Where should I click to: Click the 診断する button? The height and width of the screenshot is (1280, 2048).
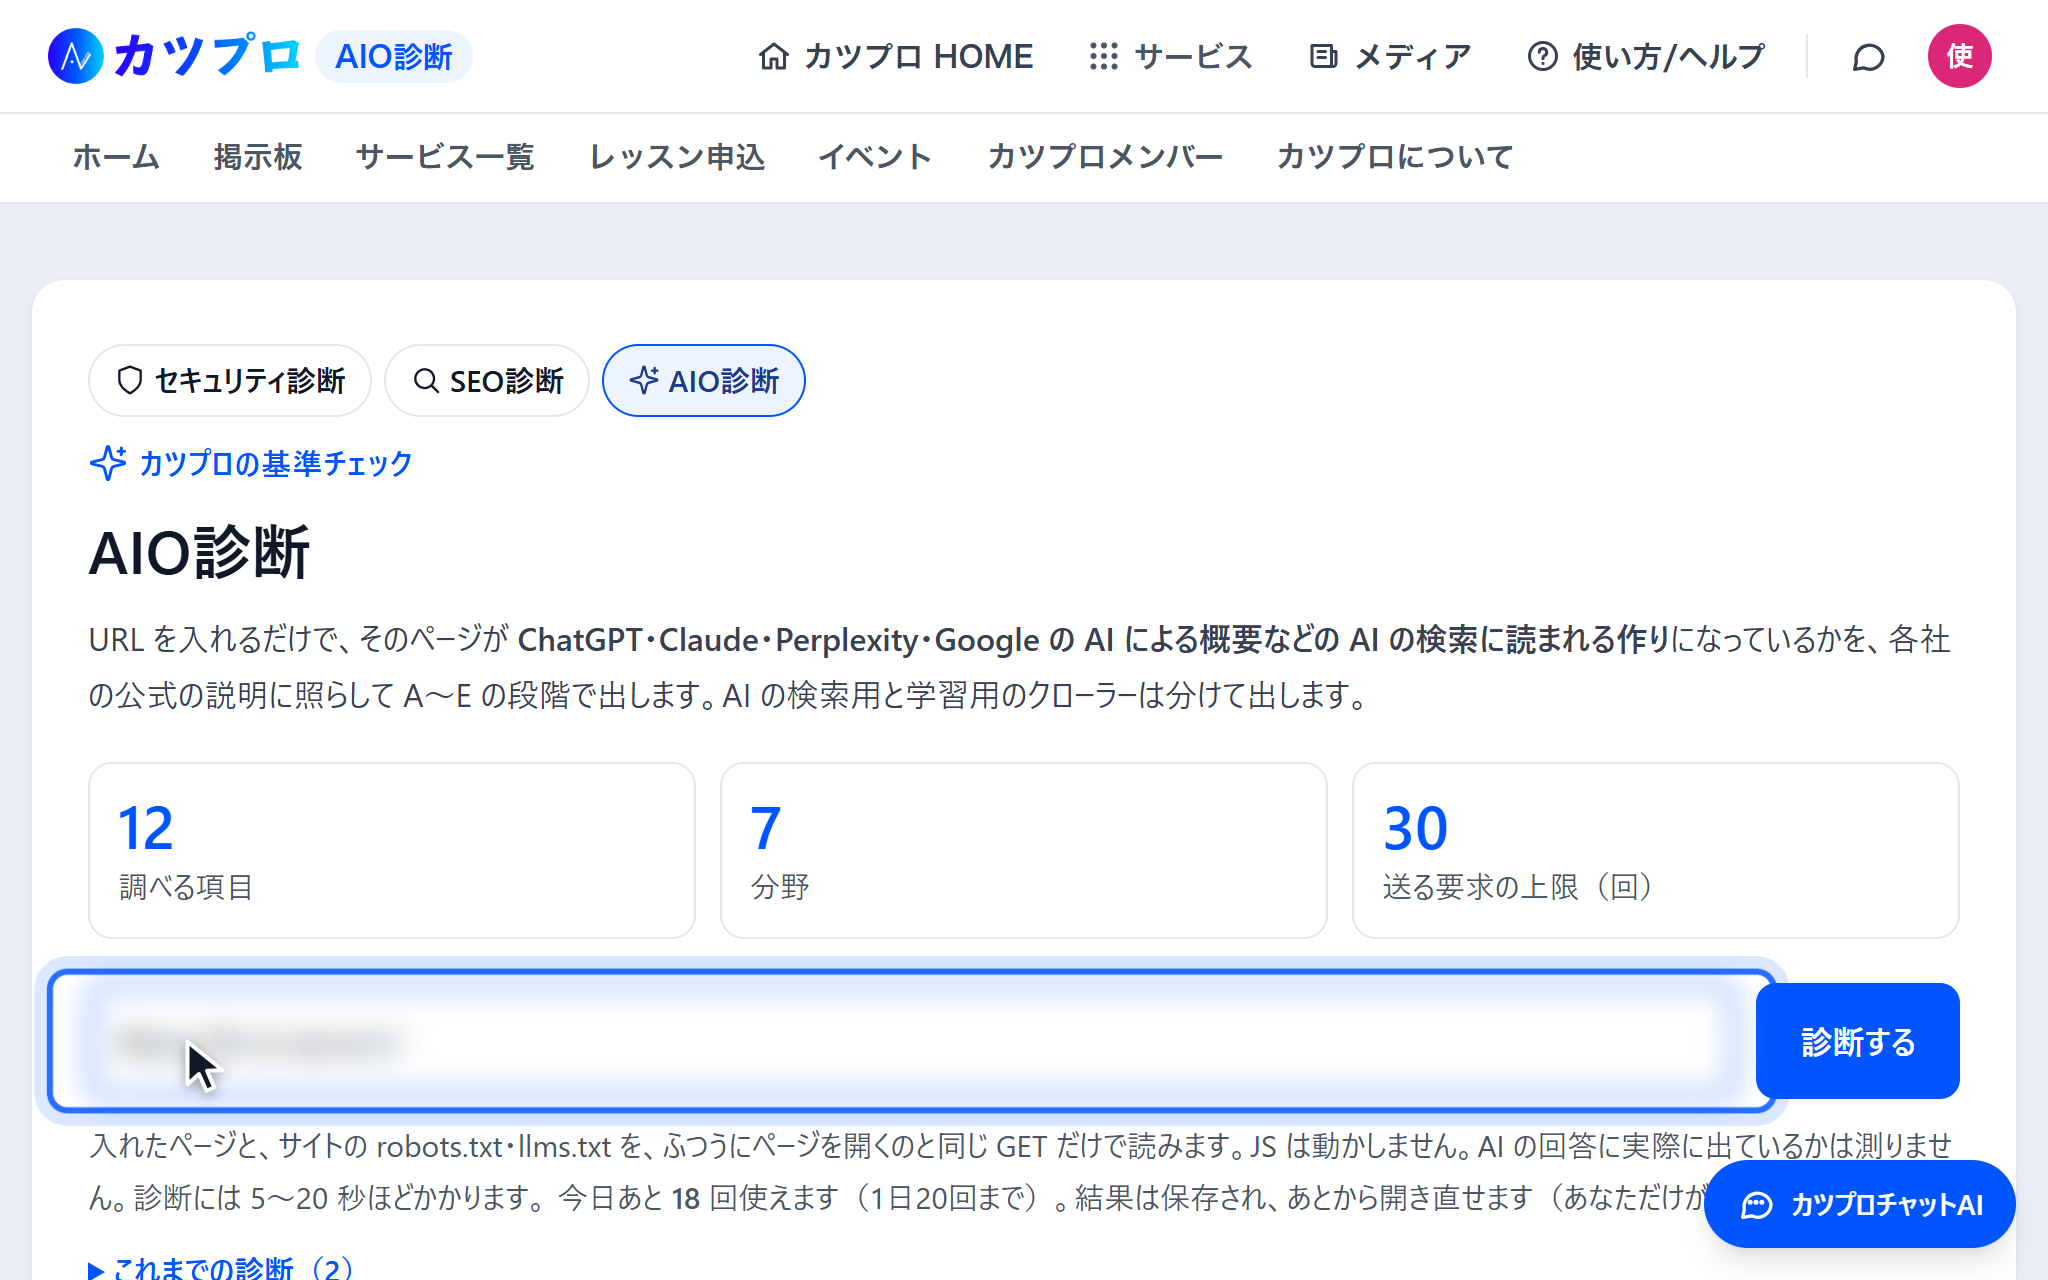click(x=1857, y=1041)
